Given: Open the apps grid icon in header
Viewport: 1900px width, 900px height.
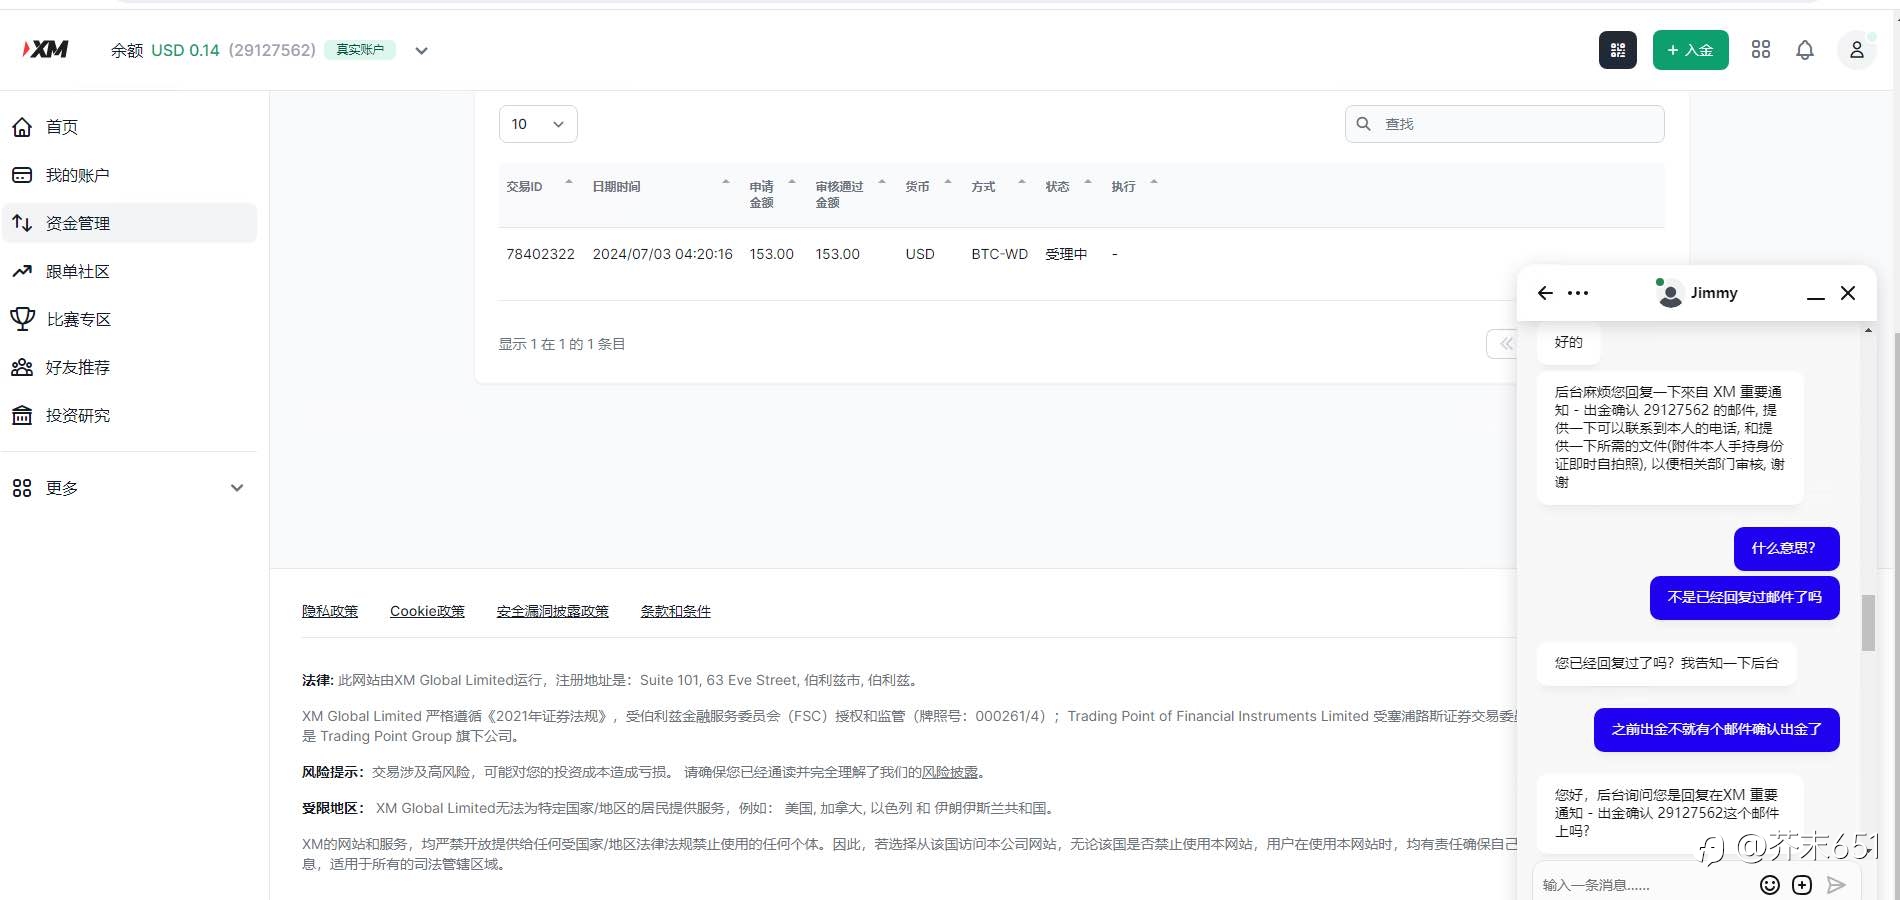Looking at the screenshot, I should coord(1761,49).
